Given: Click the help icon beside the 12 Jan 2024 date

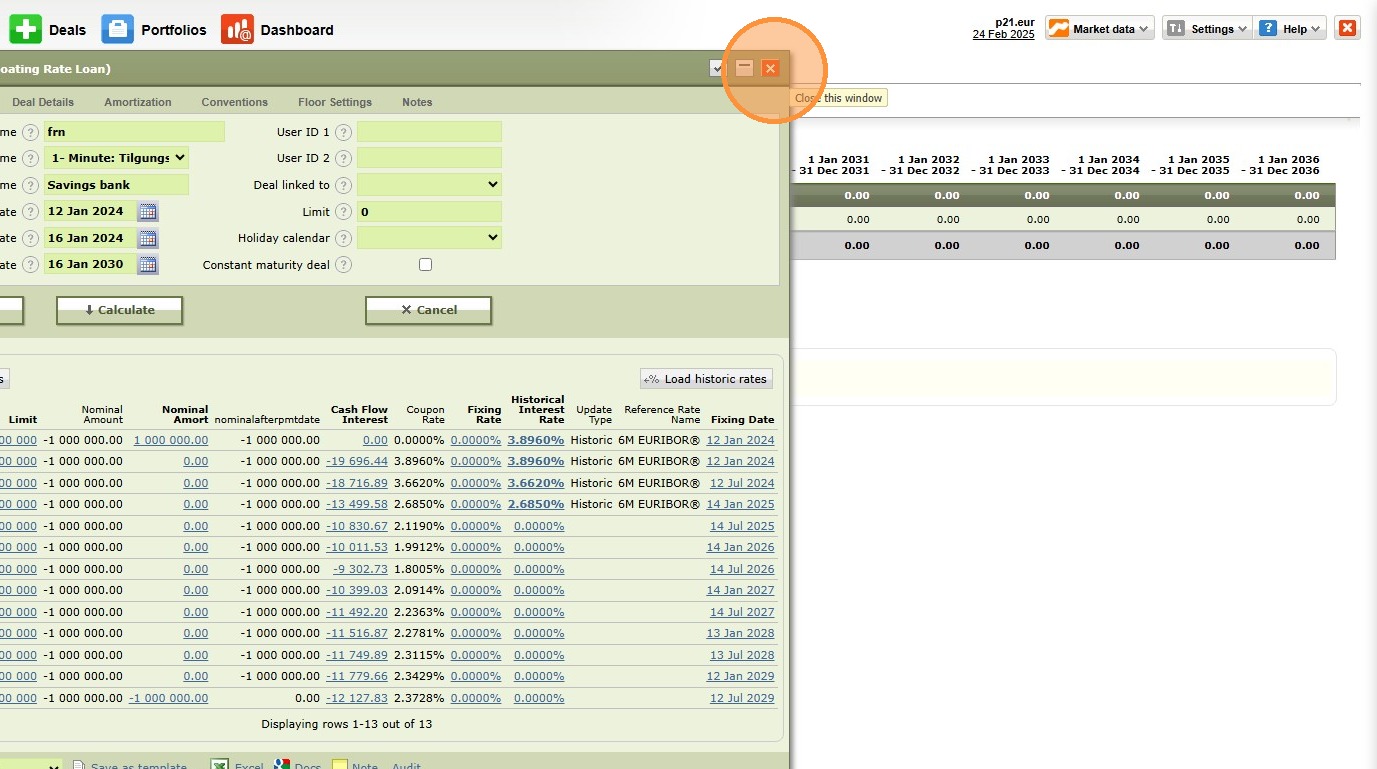Looking at the screenshot, I should point(30,212).
